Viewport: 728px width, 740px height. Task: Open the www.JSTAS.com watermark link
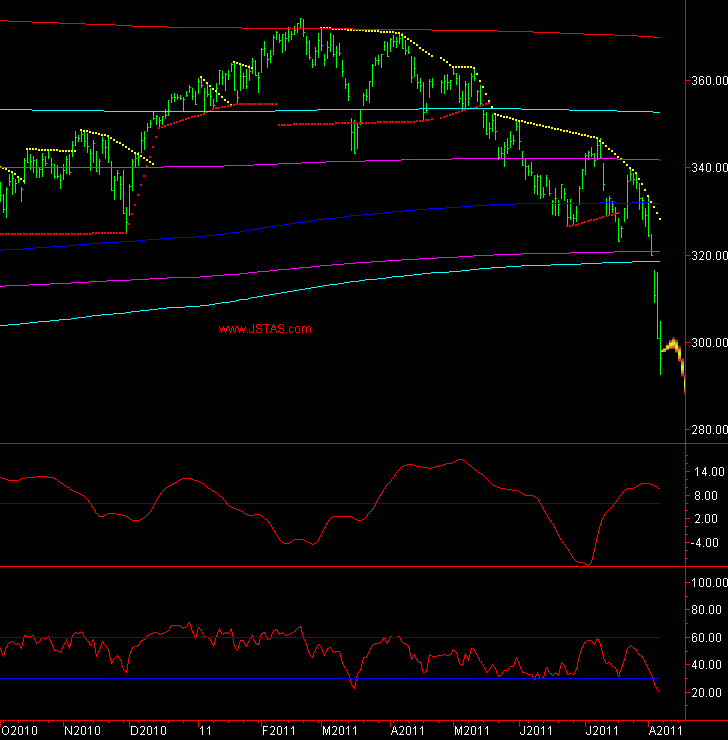point(265,329)
